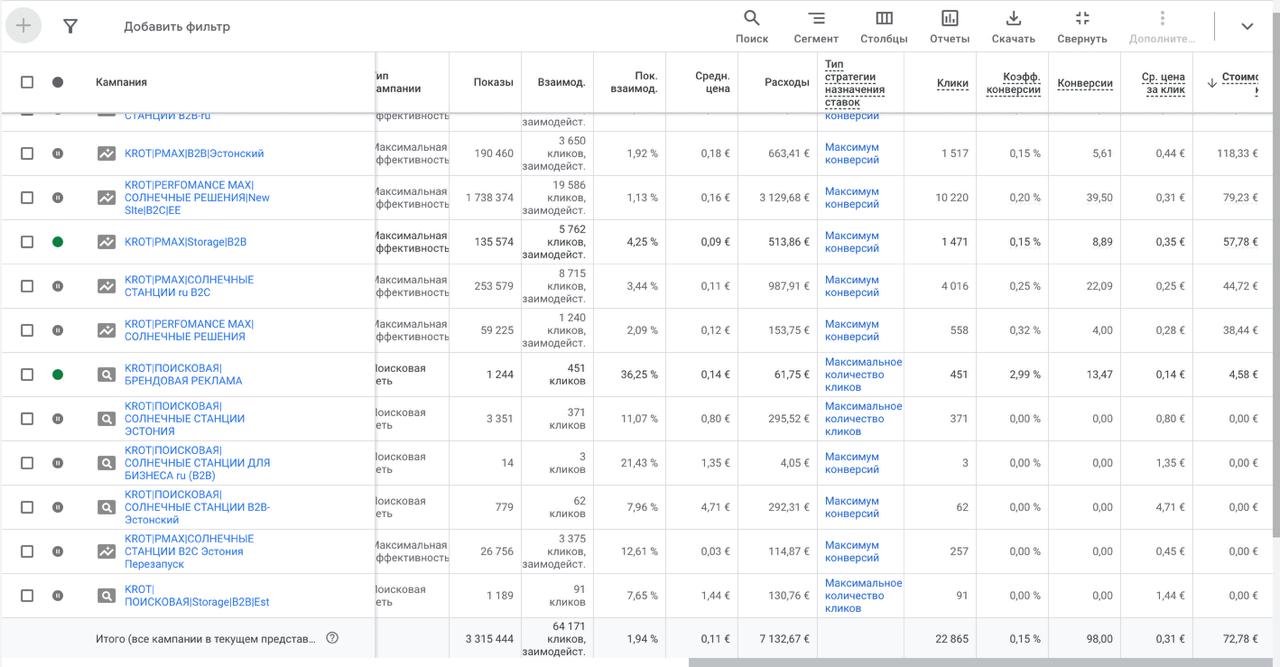This screenshot has width=1280, height=667.
Task: Click the funnel filter icon
Action: (x=70, y=27)
